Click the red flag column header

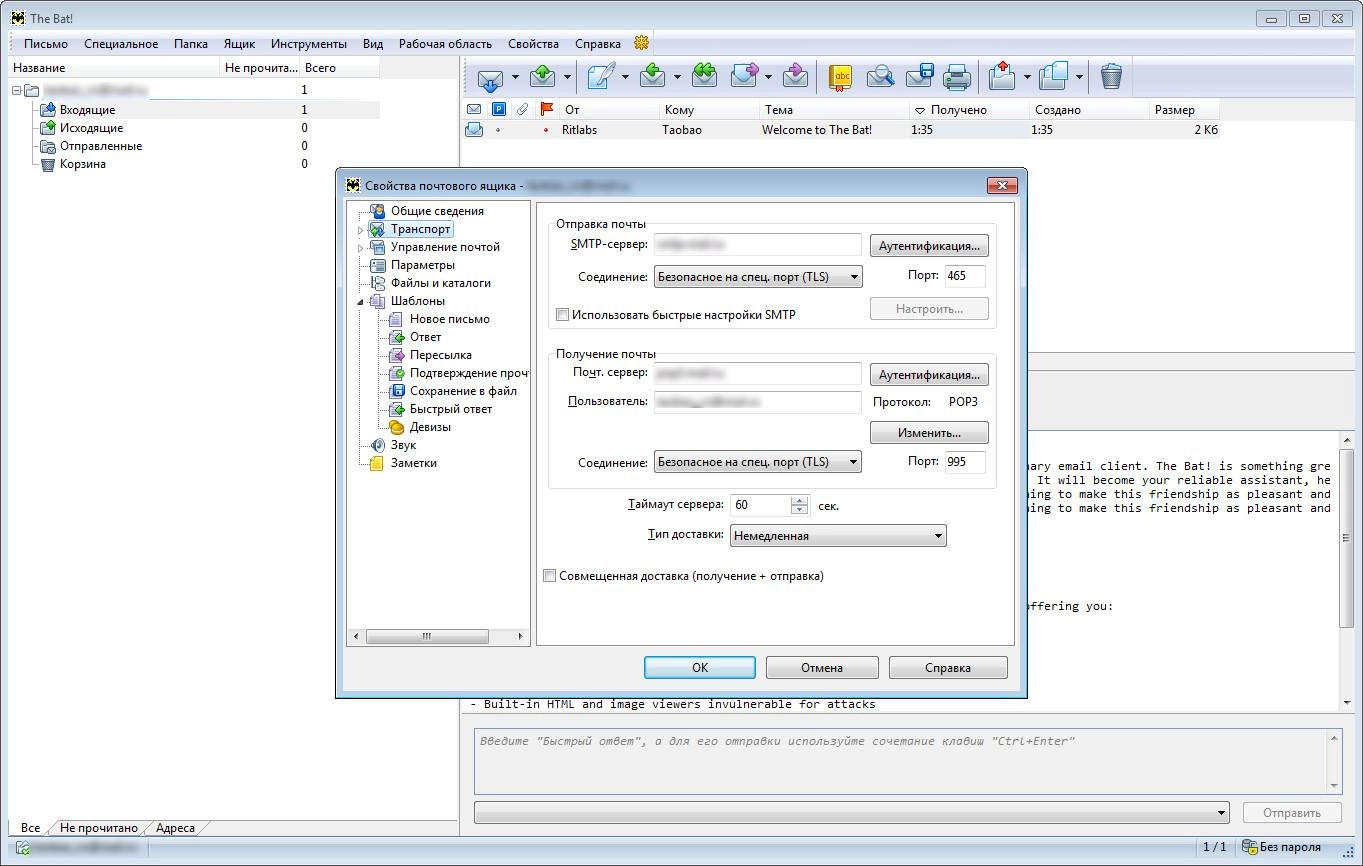point(546,109)
